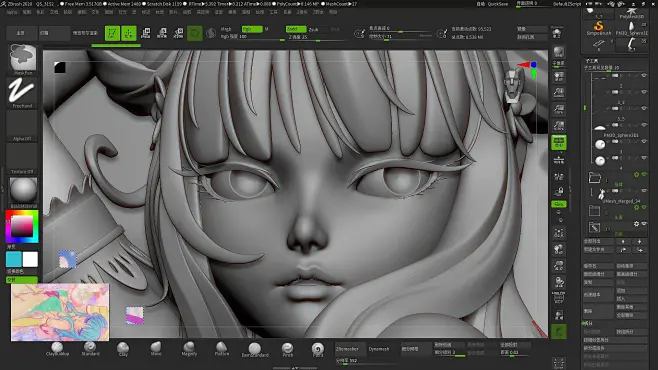
Task: Pick the Move brush from bottom shelf
Action: tap(156, 349)
